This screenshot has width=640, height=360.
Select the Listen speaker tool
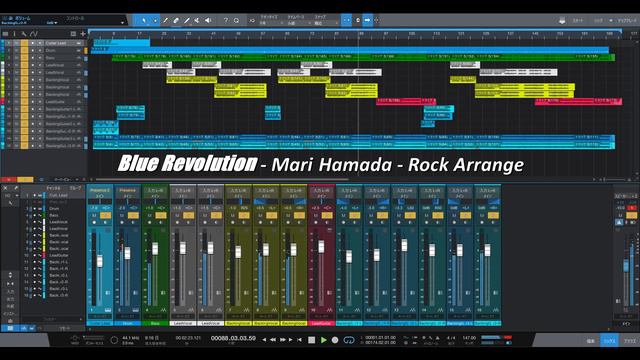[208, 20]
